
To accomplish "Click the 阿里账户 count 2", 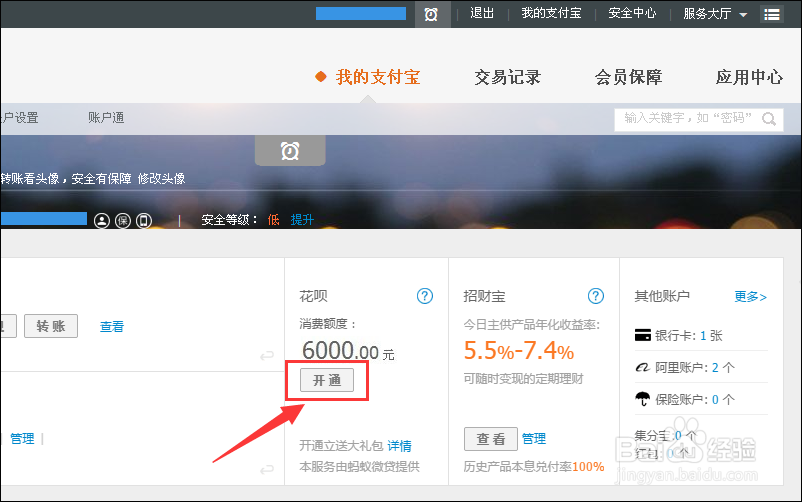I will click(715, 367).
